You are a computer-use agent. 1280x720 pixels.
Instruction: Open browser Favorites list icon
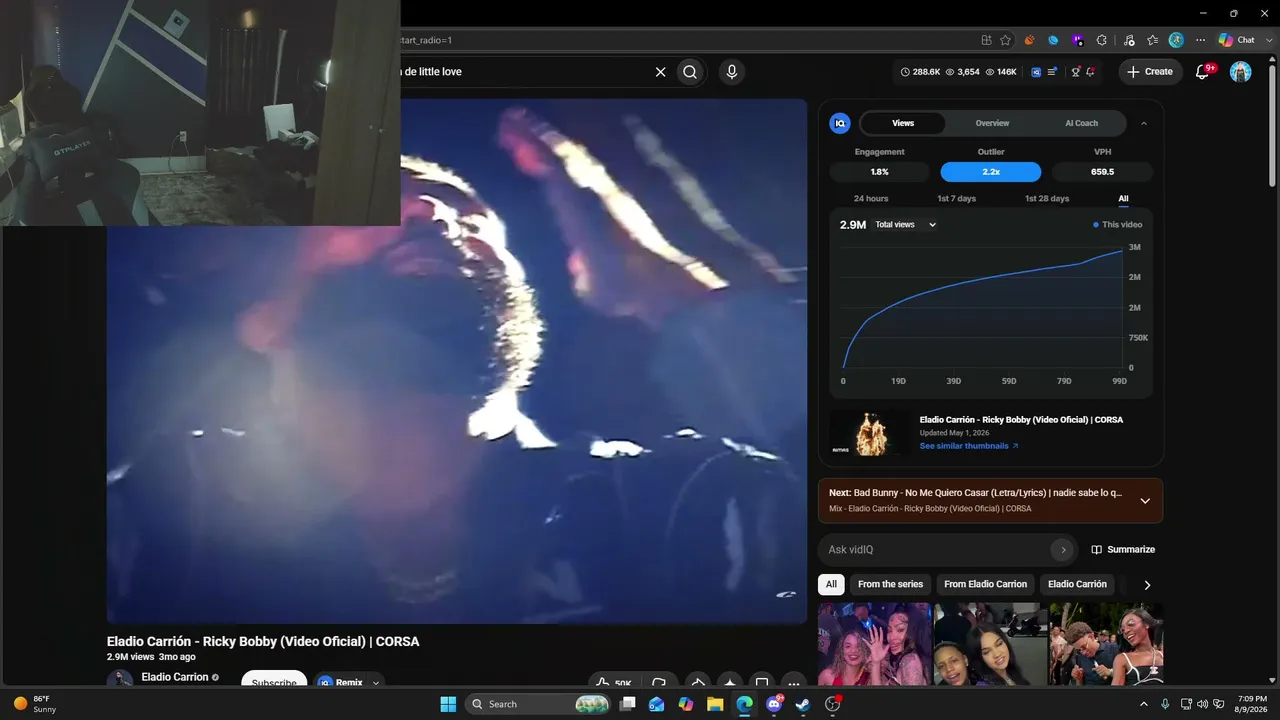coord(1153,40)
